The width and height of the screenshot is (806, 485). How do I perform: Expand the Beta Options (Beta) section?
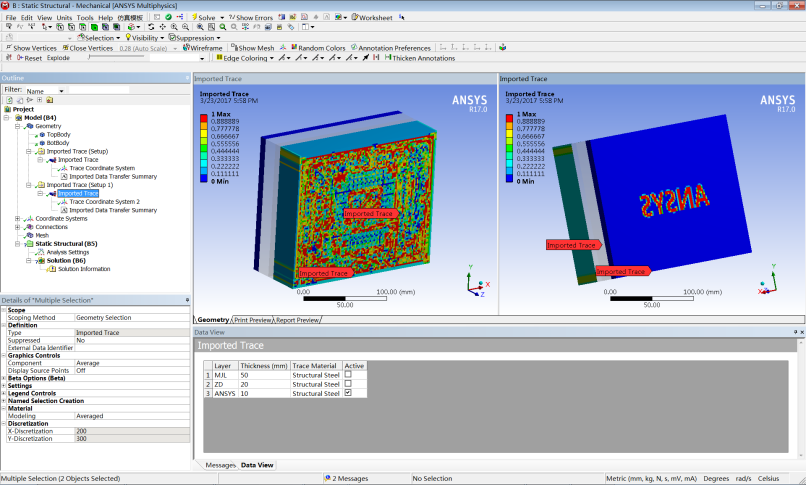[4, 378]
